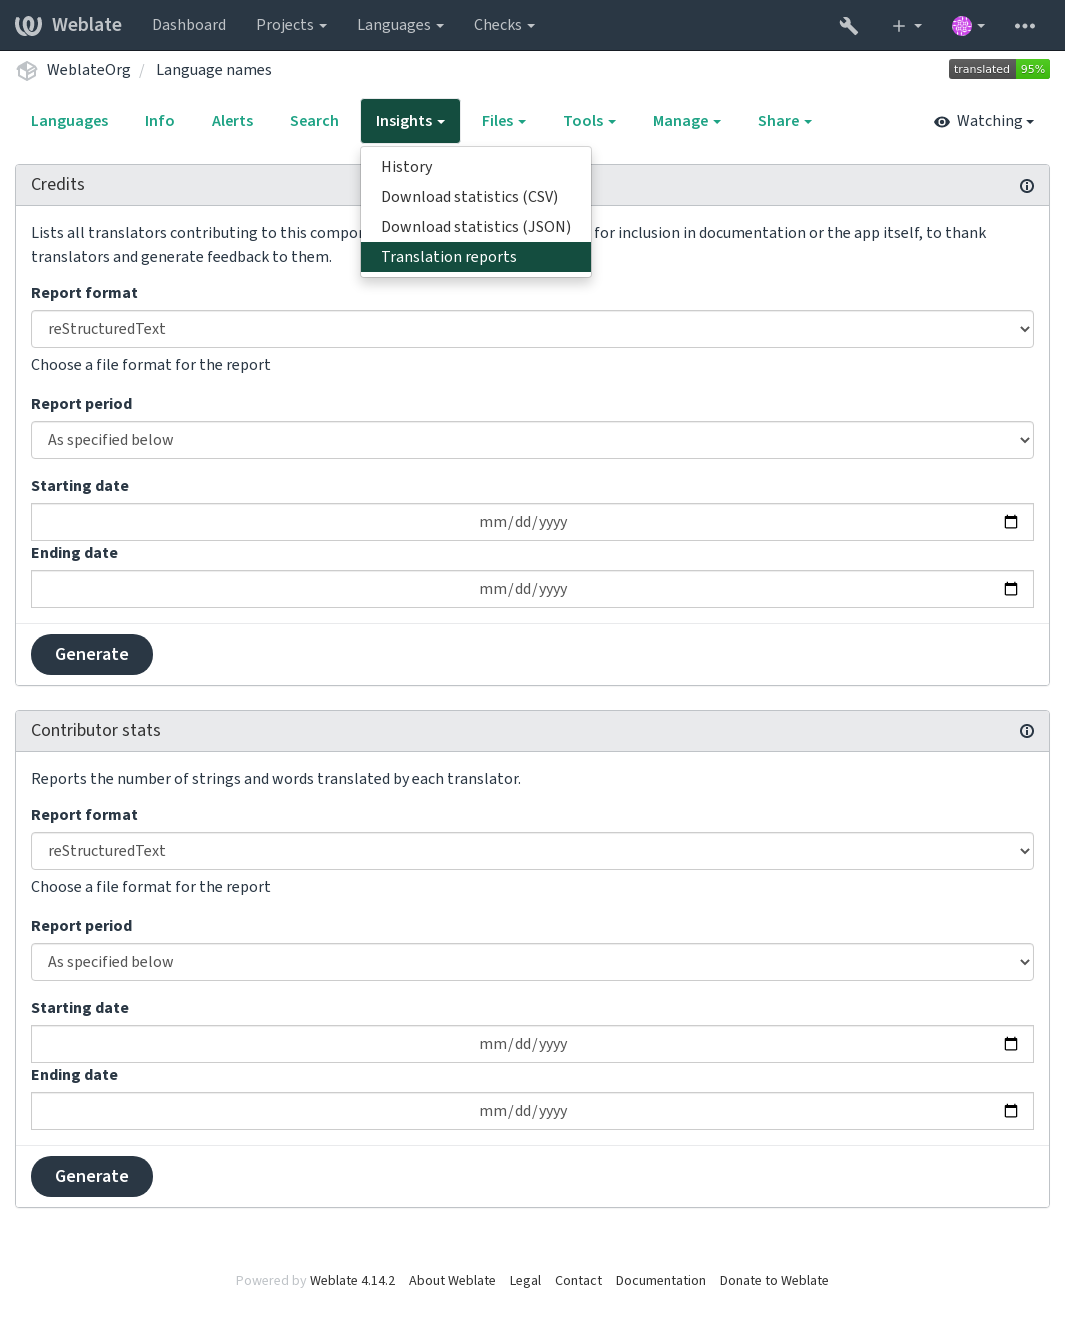Click the Generate button under Credits
This screenshot has width=1065, height=1319.
click(92, 654)
